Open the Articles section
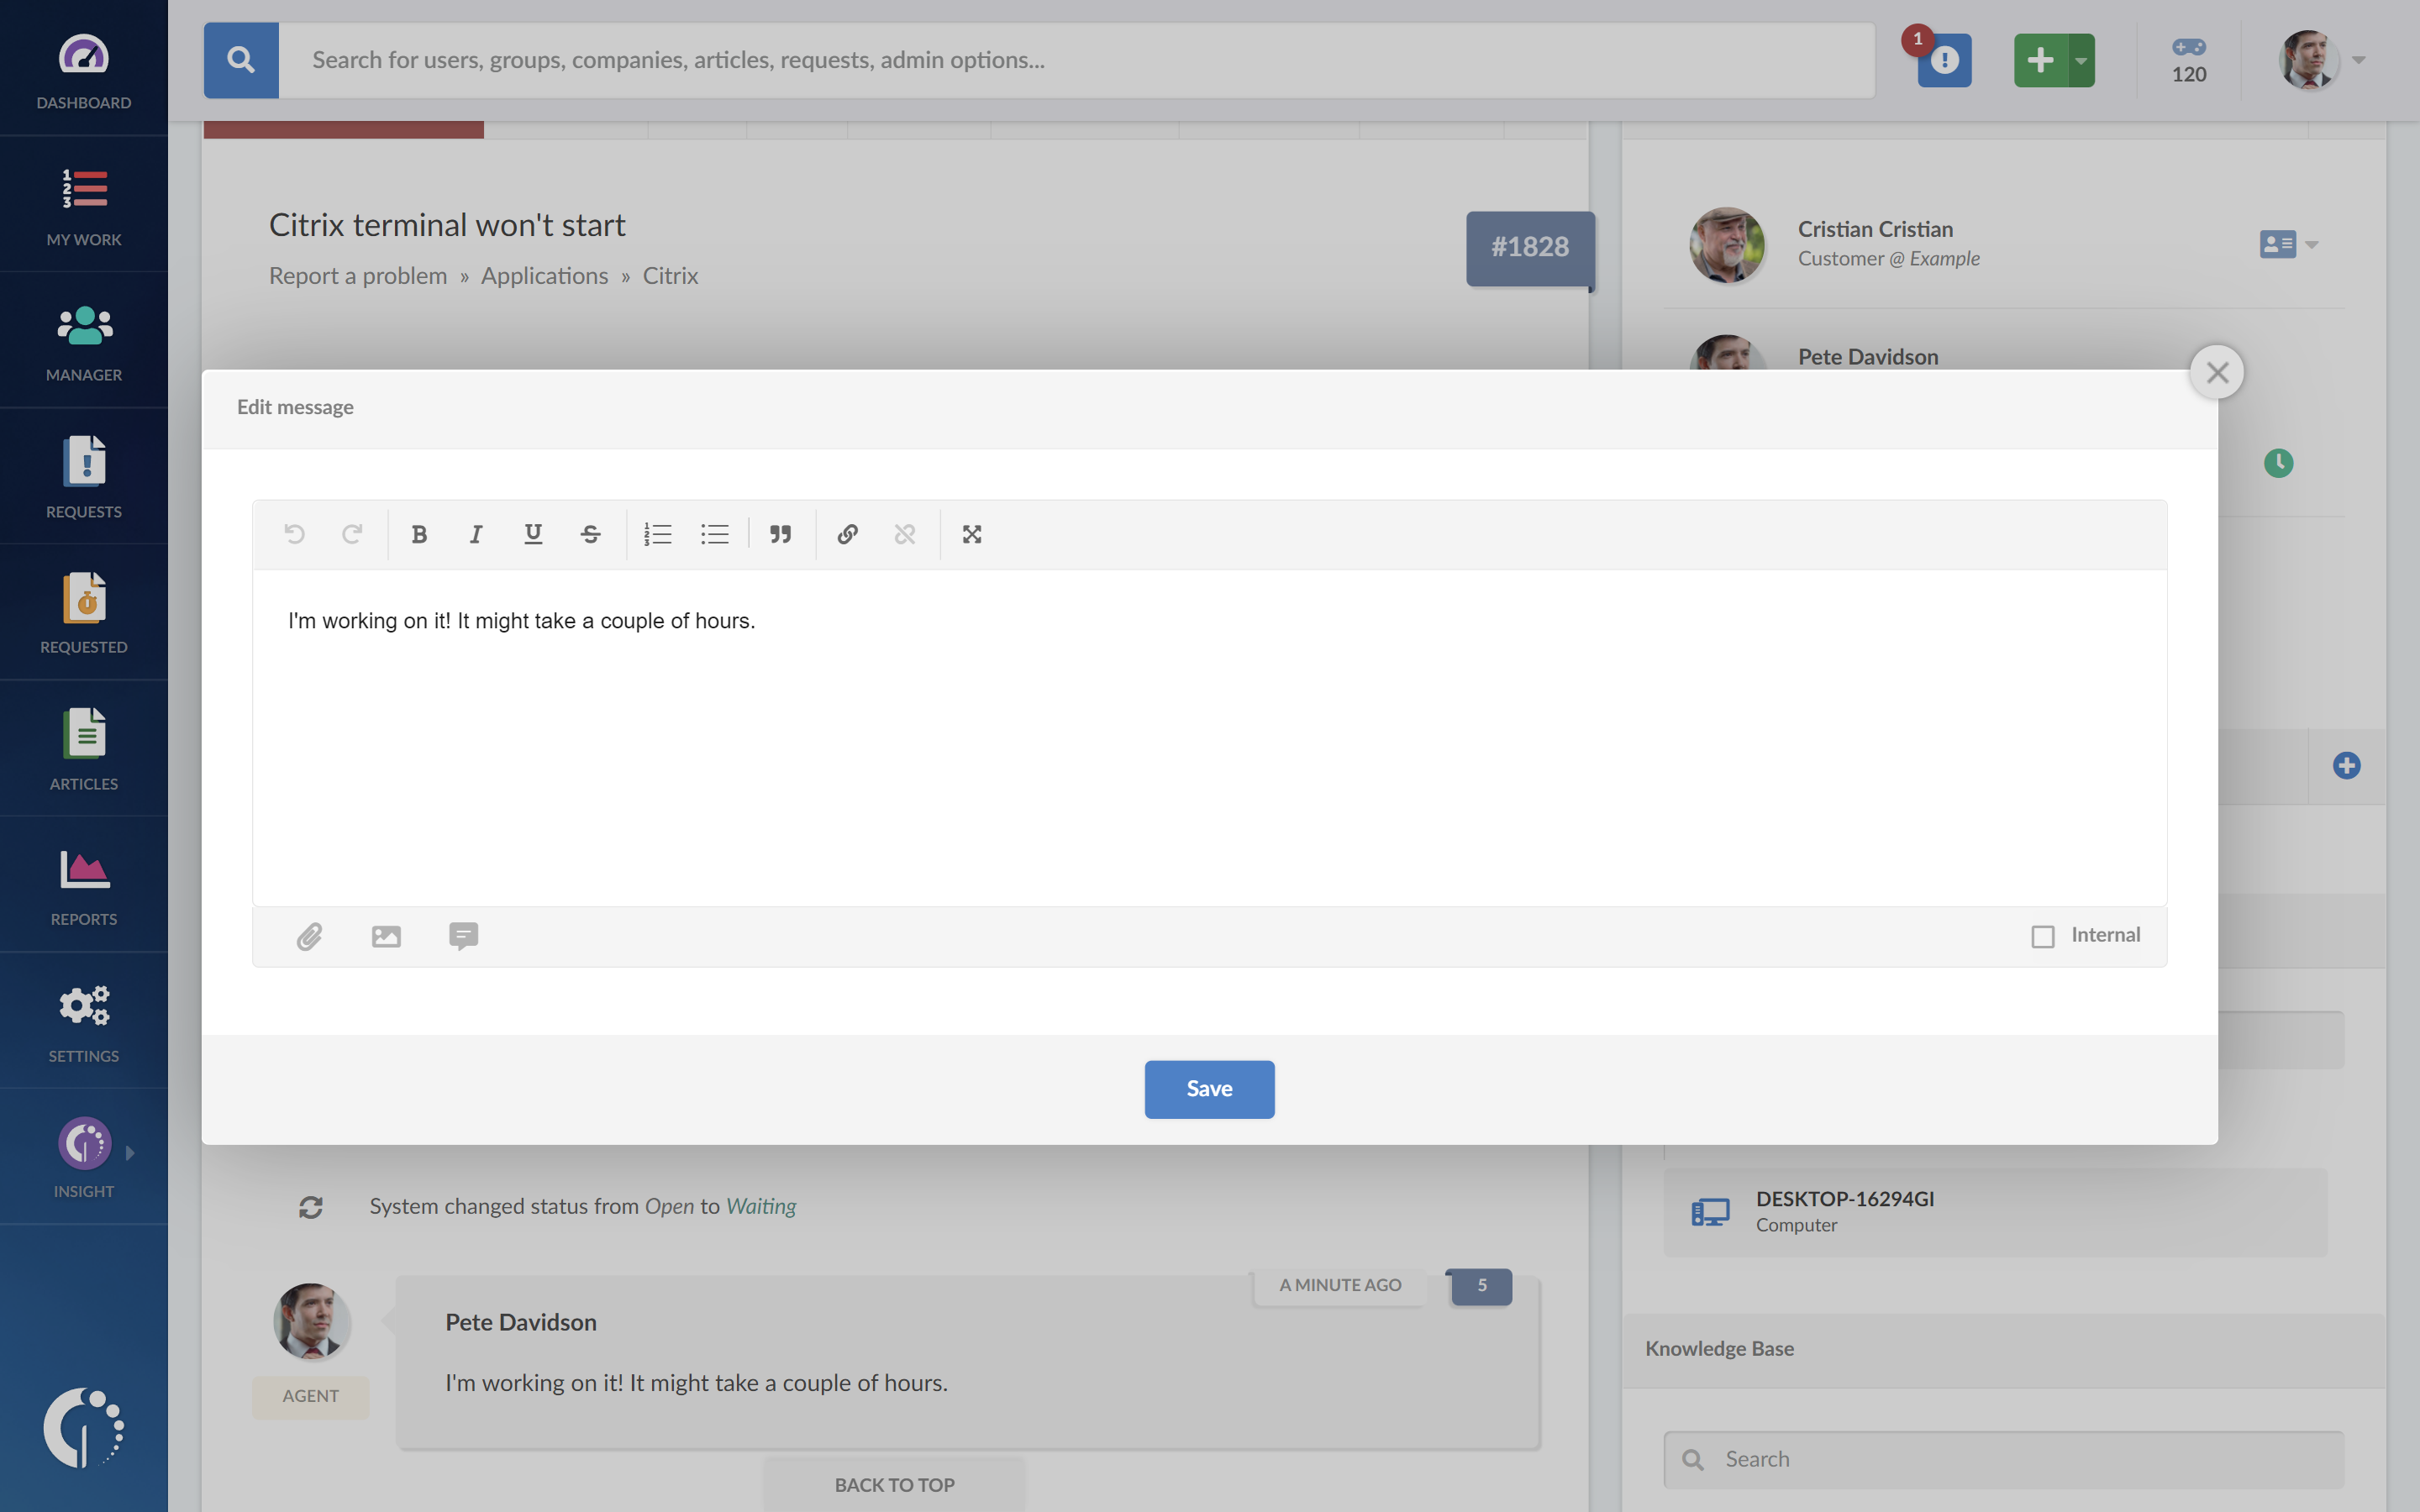Viewport: 2420px width, 1512px height. (x=84, y=749)
